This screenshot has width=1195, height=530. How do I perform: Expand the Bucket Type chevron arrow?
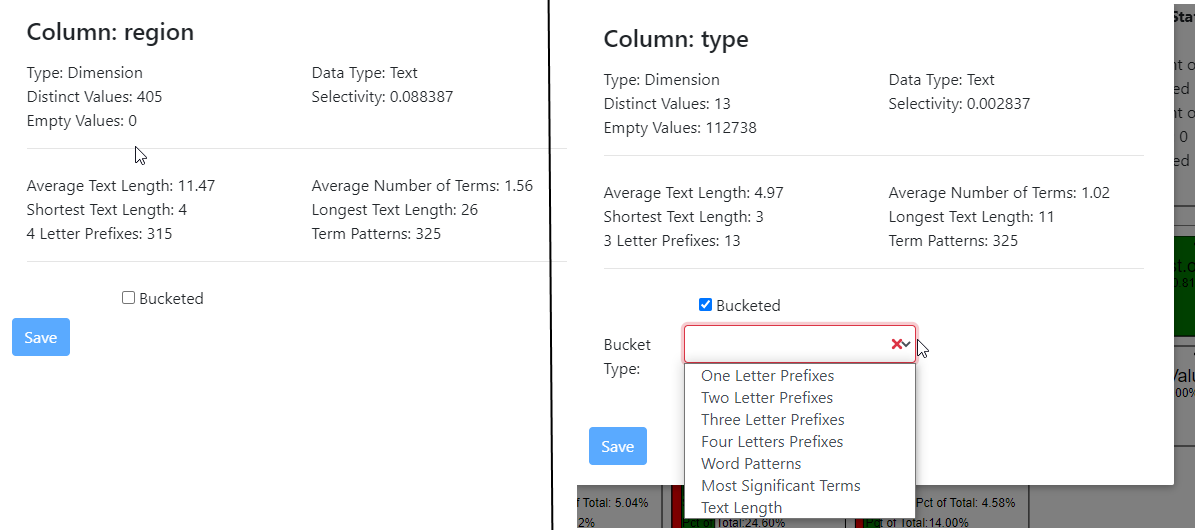click(x=906, y=344)
